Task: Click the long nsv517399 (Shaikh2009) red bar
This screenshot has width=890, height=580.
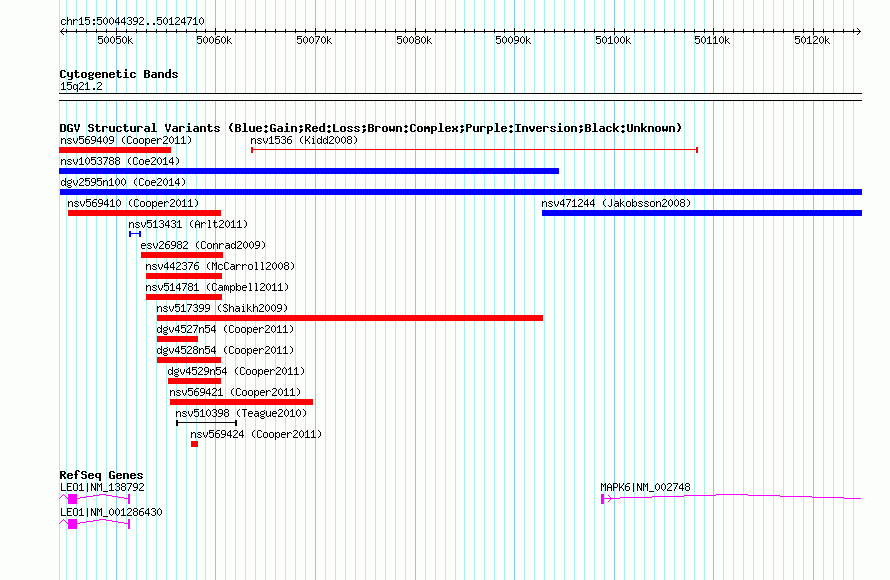Action: tap(350, 318)
